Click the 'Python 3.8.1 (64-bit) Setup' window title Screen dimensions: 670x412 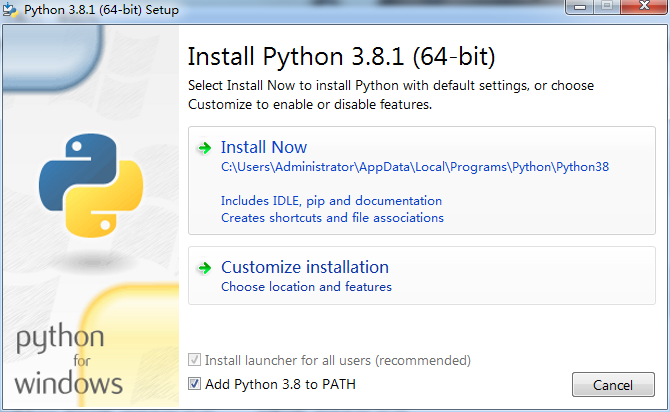(101, 10)
